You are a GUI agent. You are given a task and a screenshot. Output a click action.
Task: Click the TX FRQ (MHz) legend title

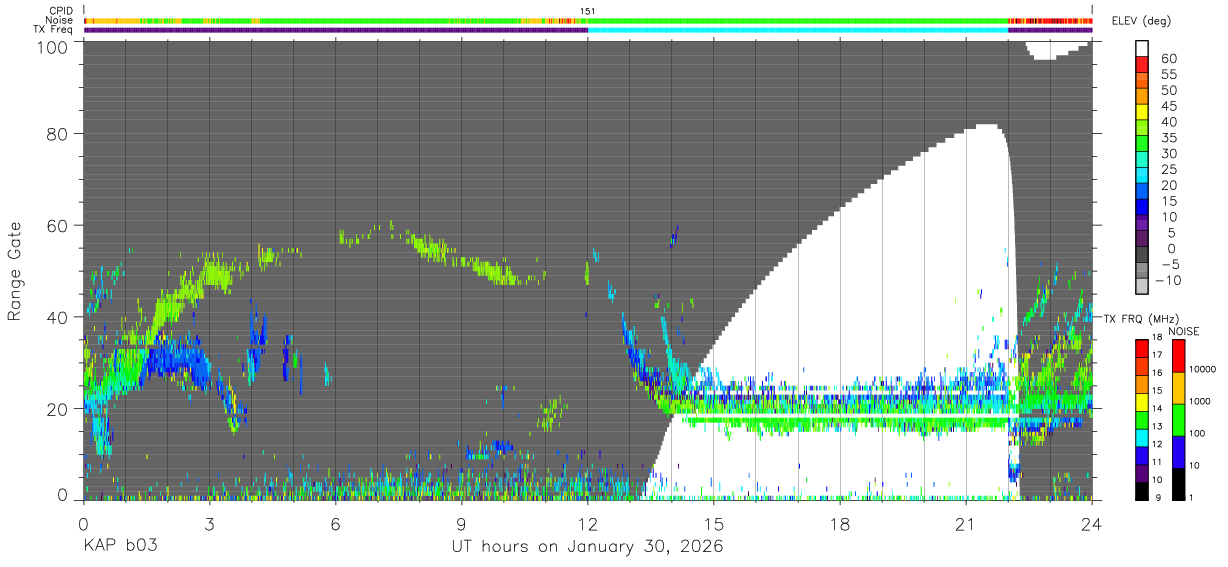1141,318
